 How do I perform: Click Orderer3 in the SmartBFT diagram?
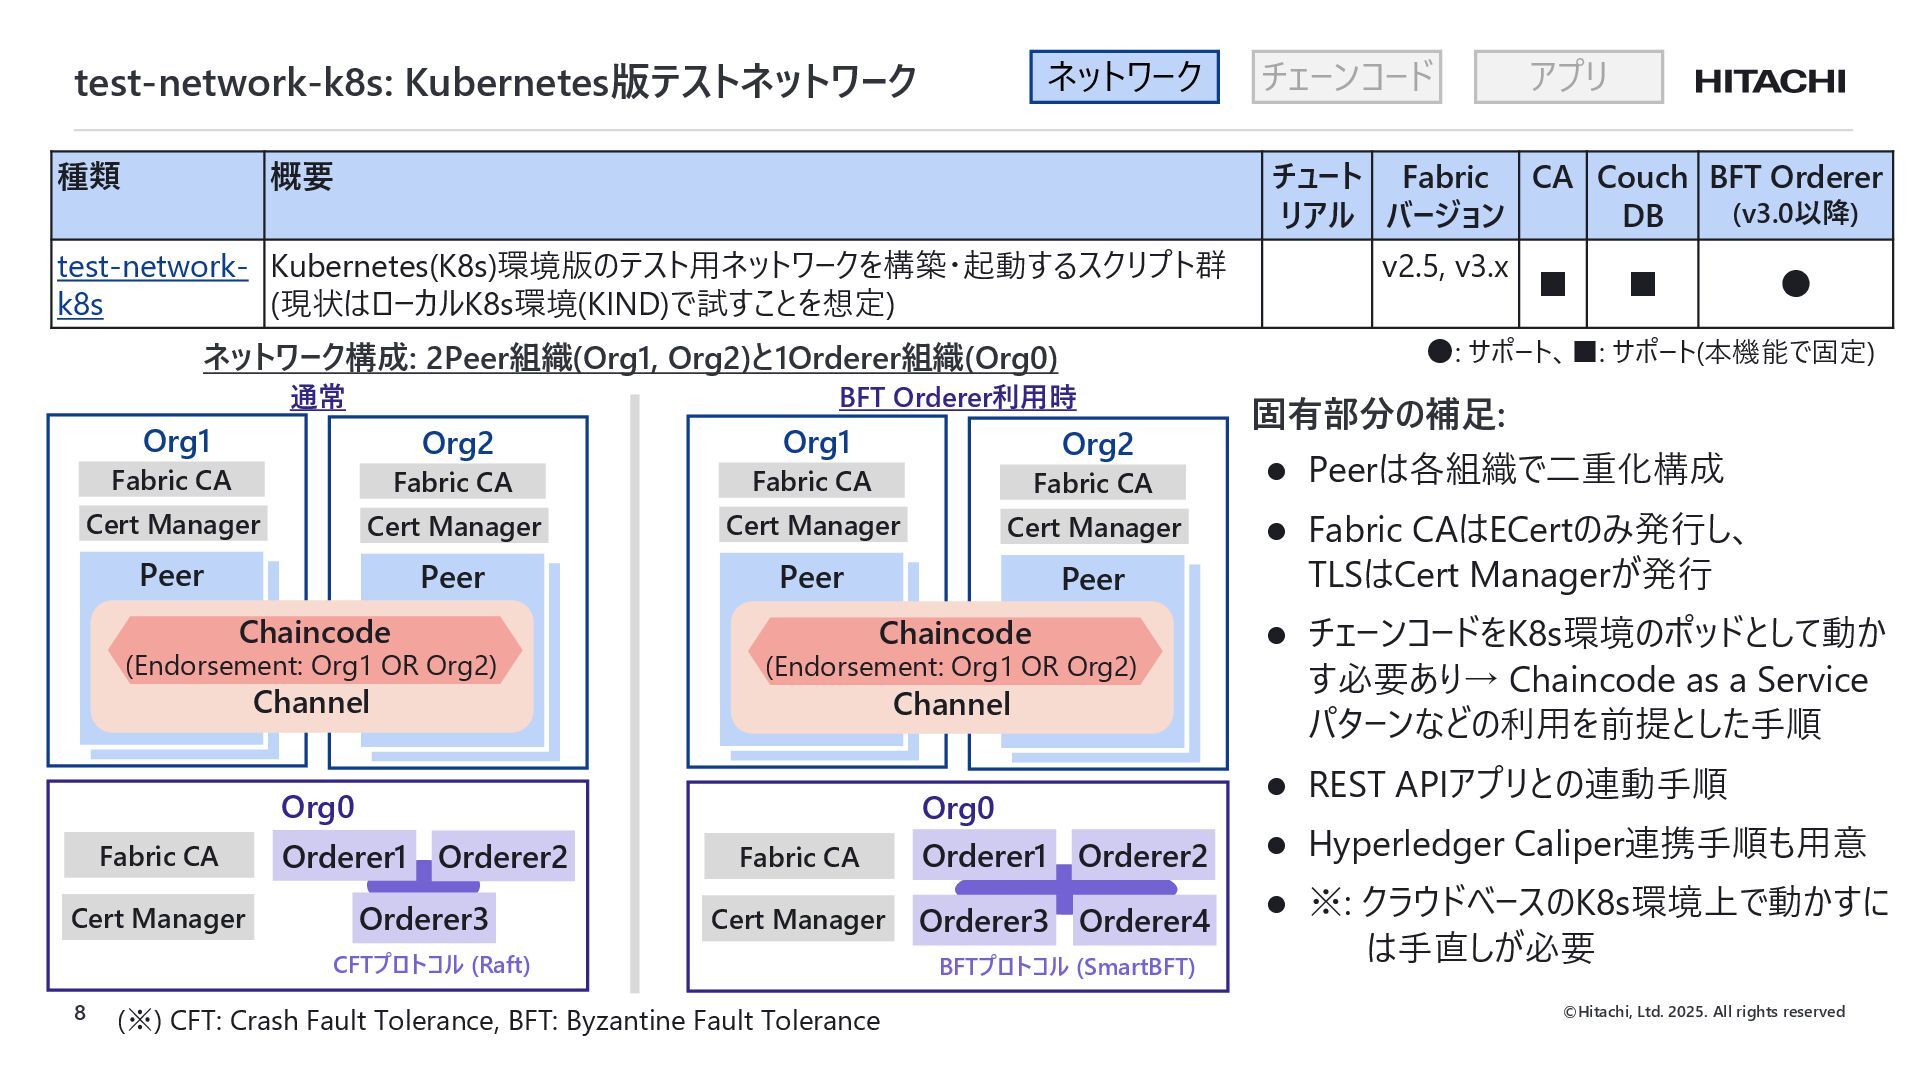984,920
